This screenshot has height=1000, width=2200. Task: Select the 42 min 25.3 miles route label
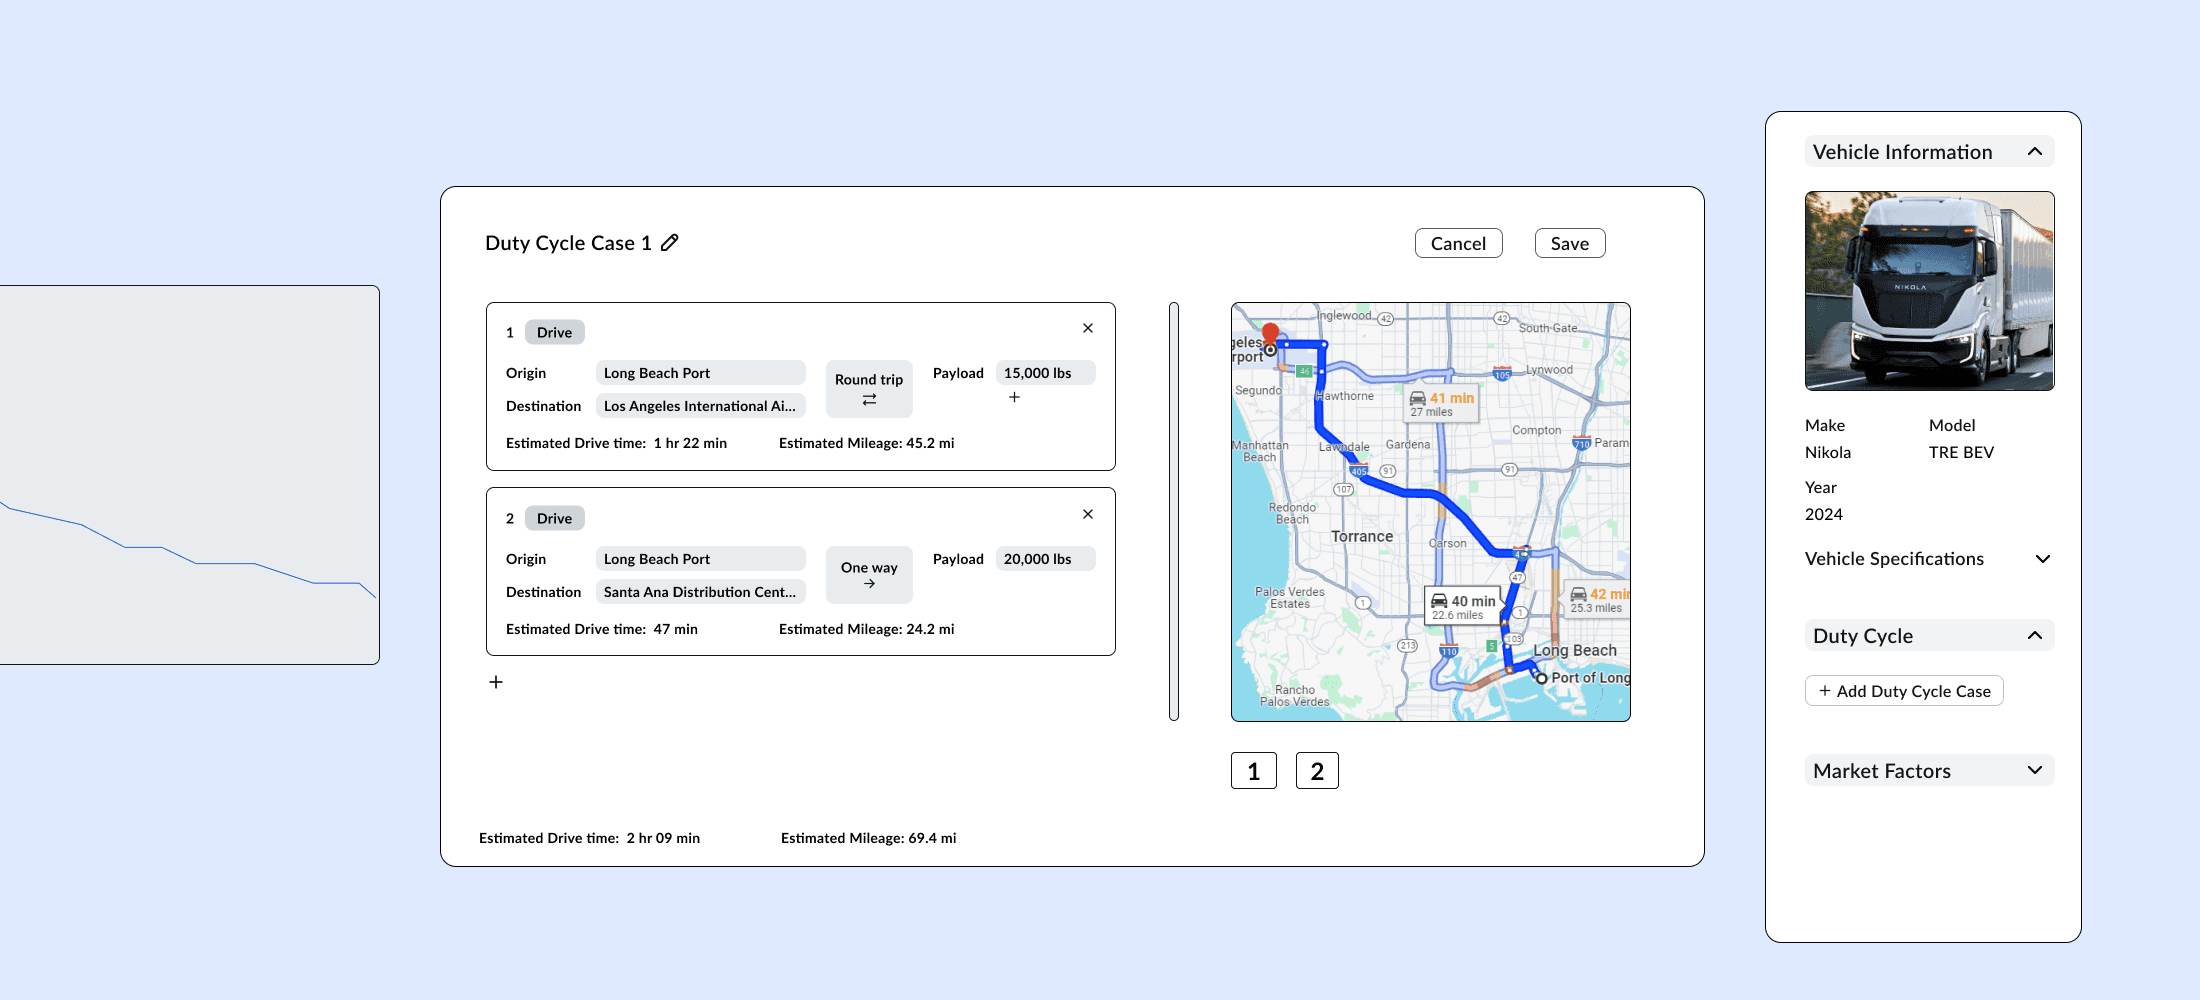1598,600
